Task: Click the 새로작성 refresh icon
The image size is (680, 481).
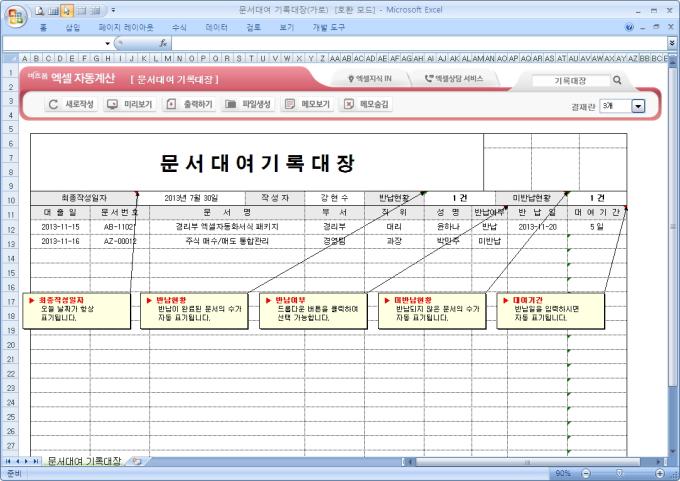Action: [53, 105]
